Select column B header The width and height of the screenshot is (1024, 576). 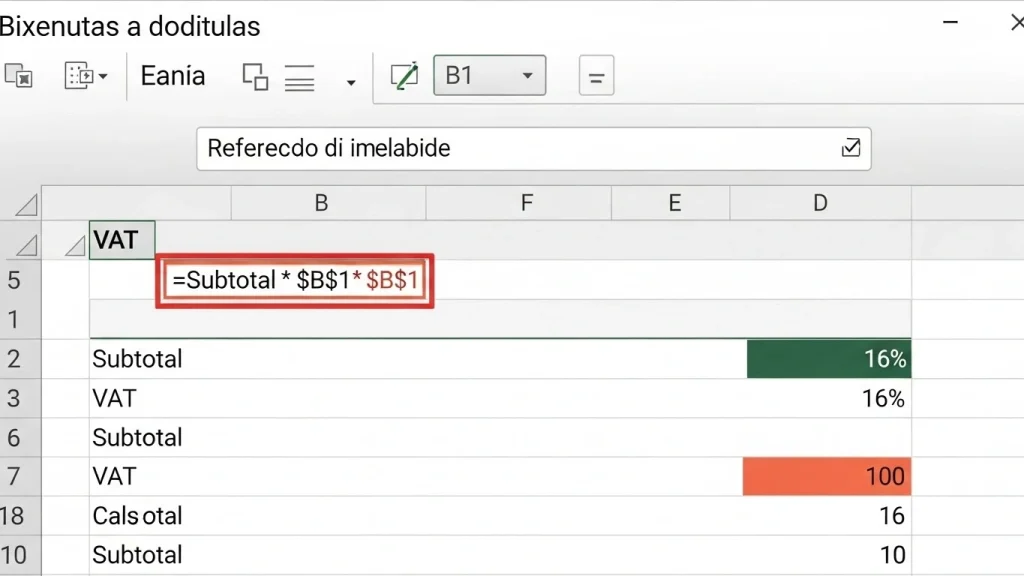coord(321,203)
